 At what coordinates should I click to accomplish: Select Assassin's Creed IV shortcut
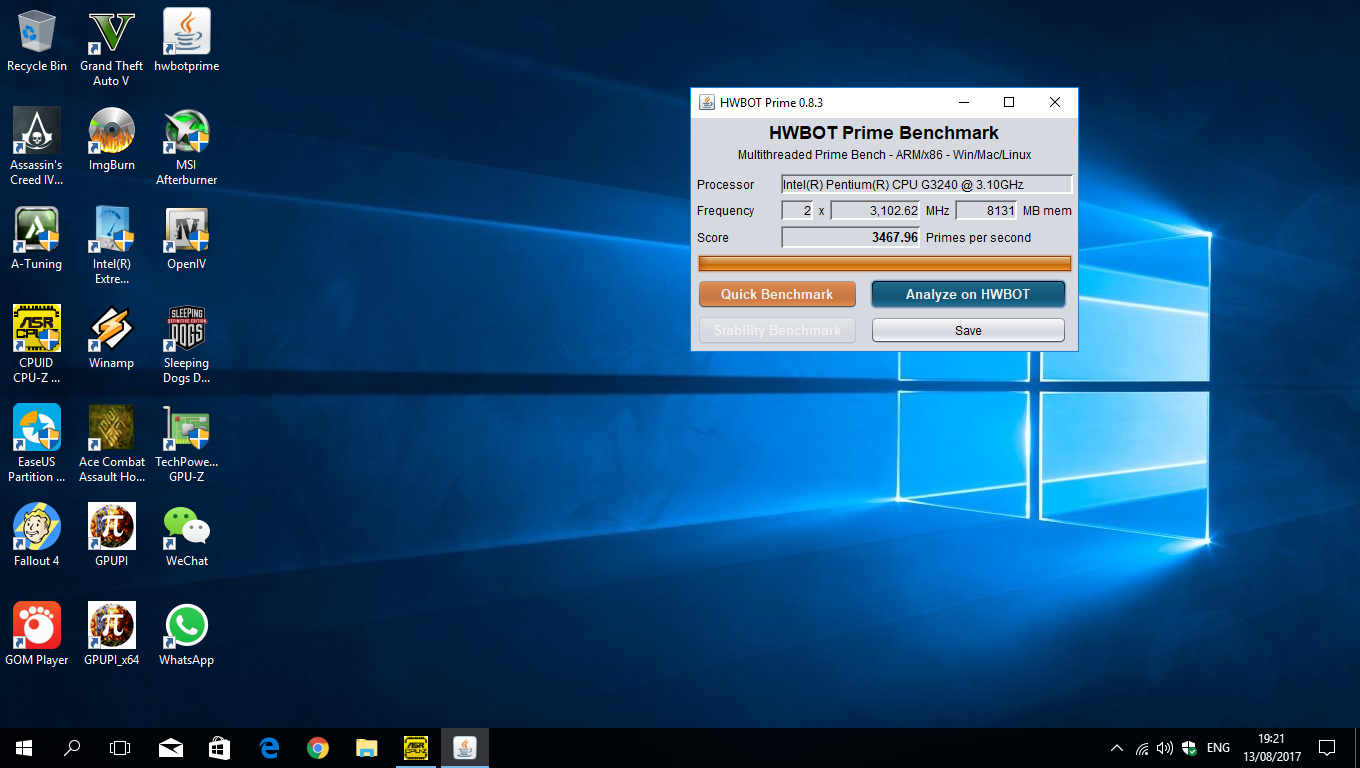pos(37,147)
